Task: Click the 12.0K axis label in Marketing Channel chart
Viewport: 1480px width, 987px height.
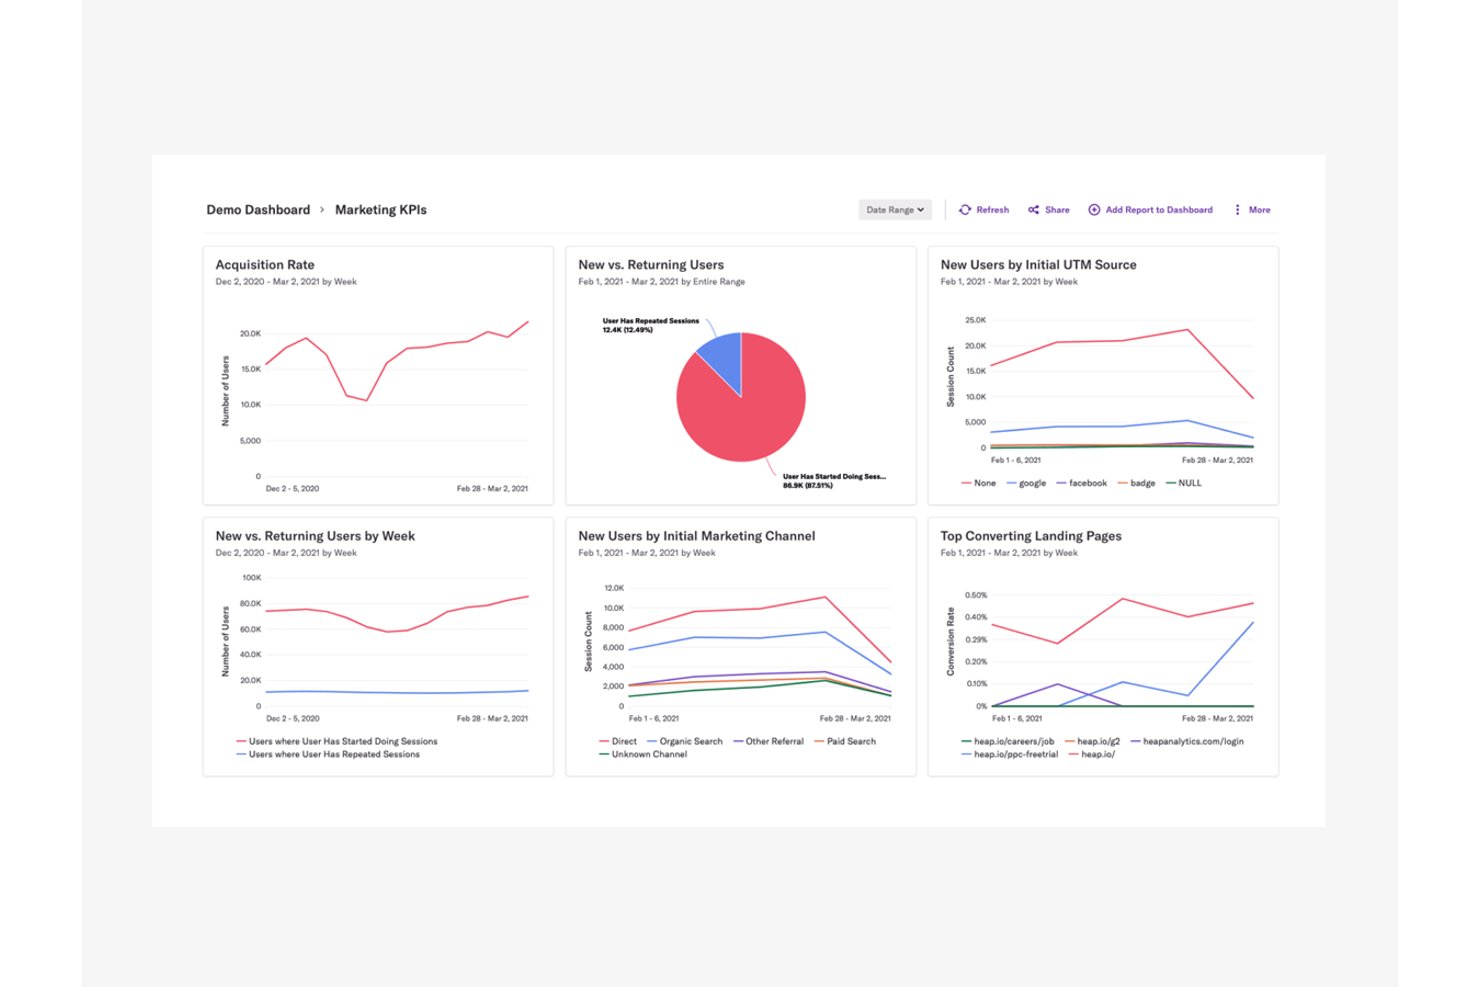Action: coord(613,588)
